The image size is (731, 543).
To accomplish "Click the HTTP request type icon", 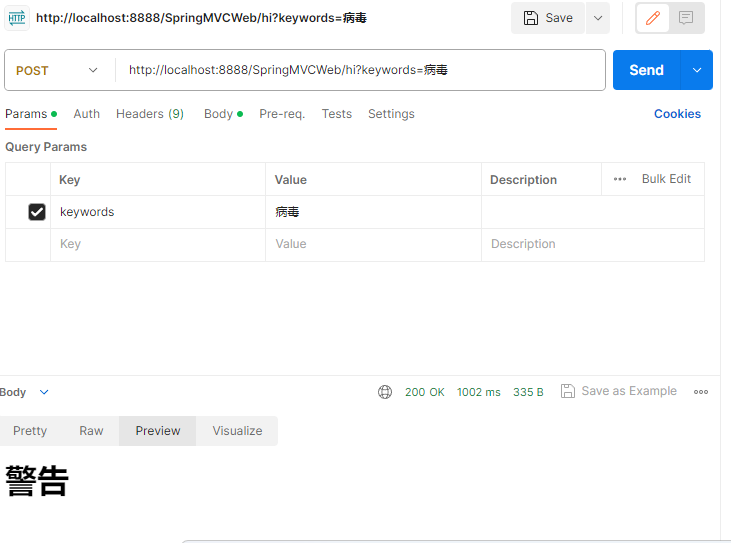I will click(17, 18).
